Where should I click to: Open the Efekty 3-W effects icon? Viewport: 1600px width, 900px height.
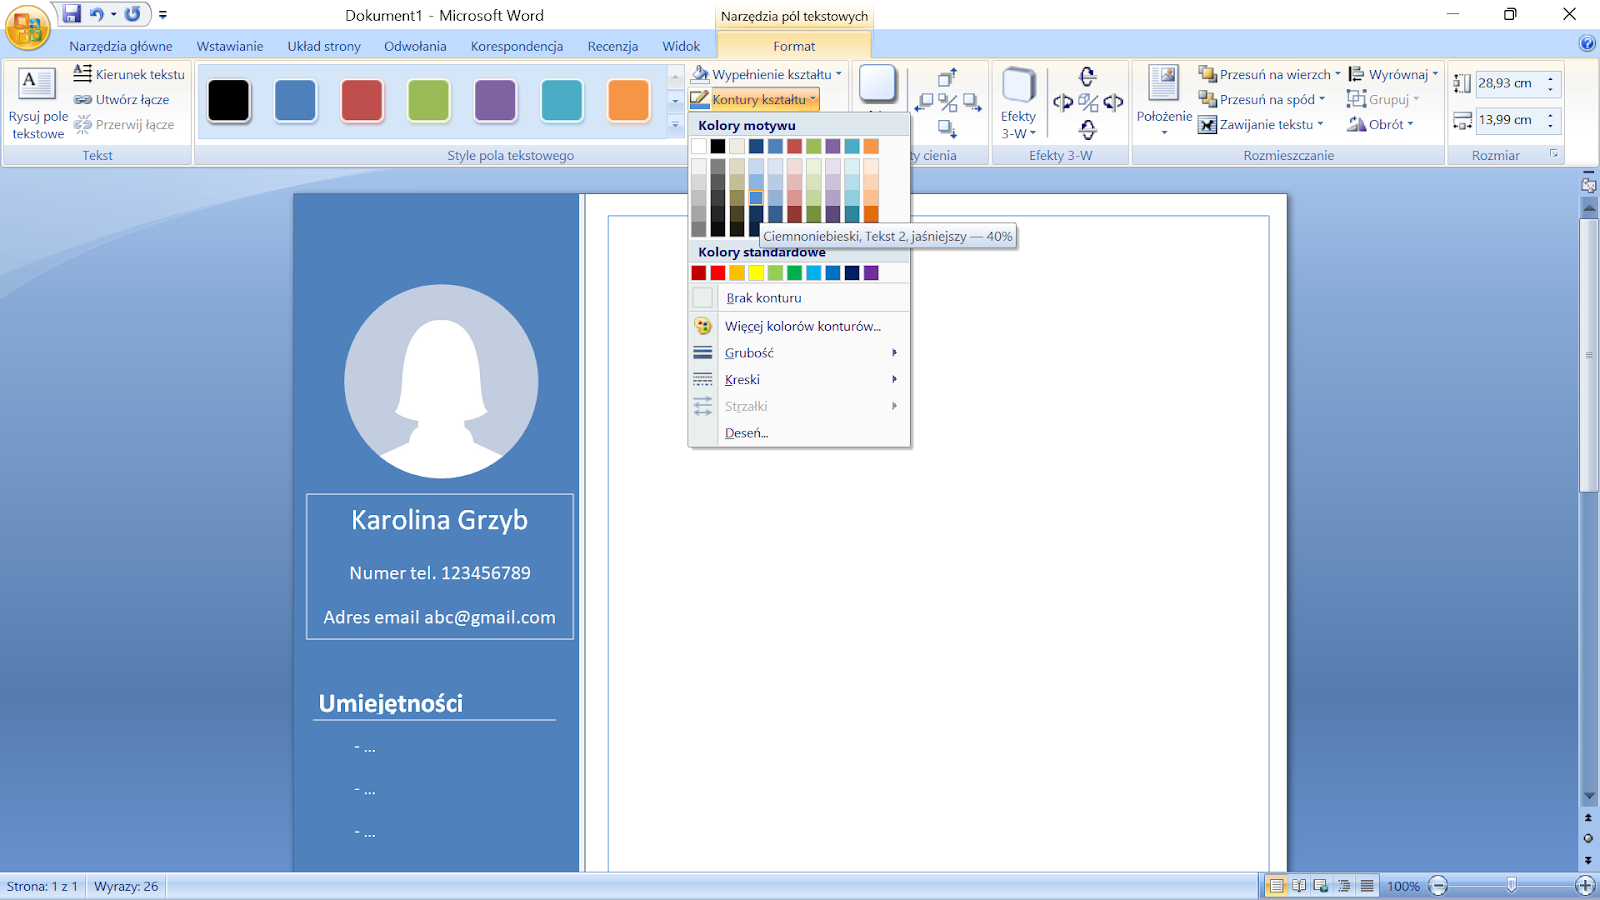pyautogui.click(x=1018, y=87)
